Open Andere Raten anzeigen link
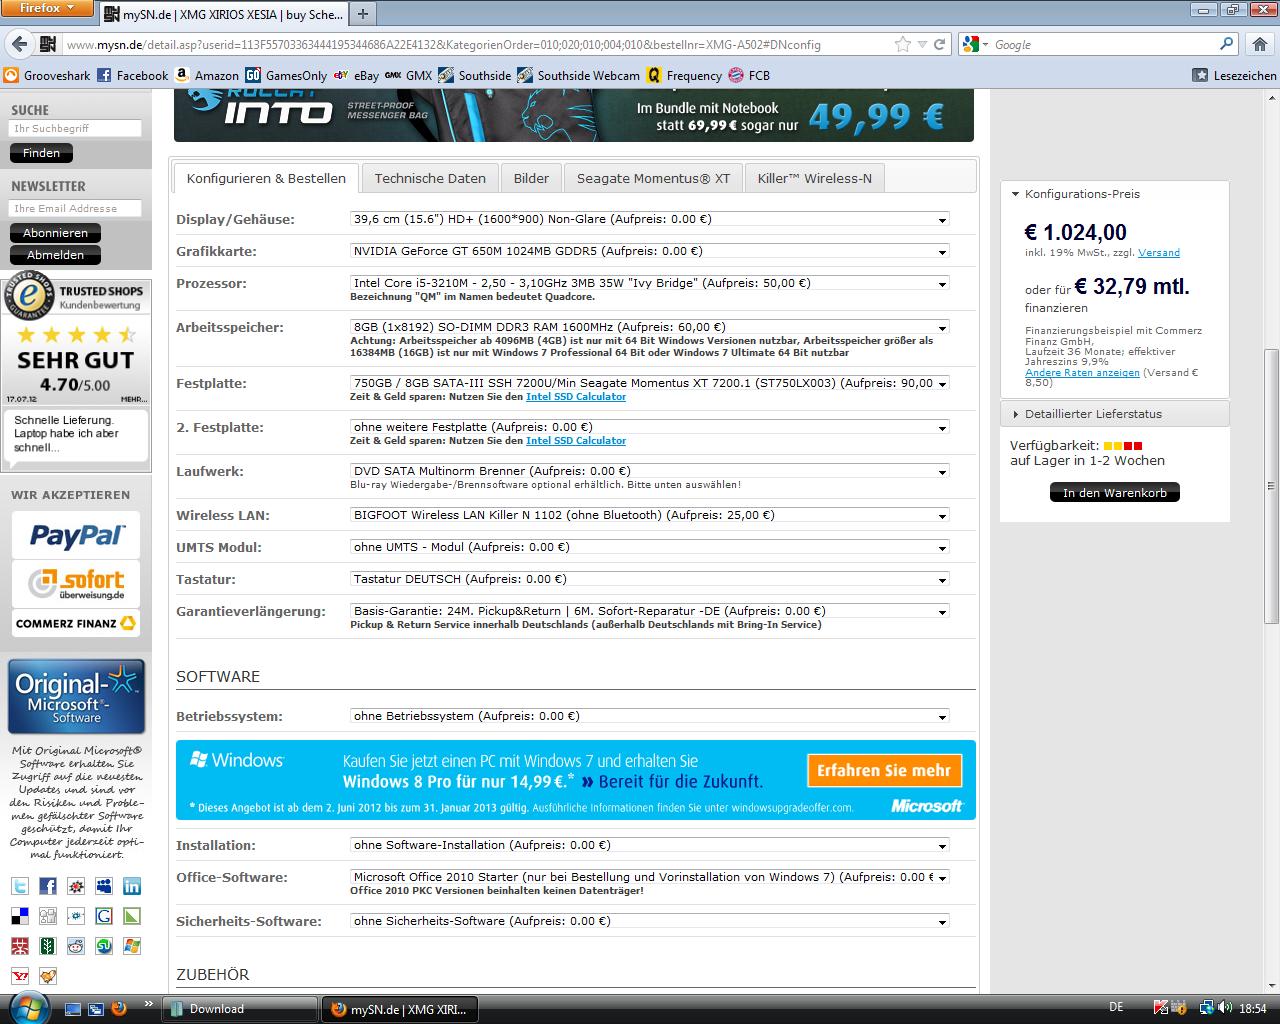The width and height of the screenshot is (1280, 1024). pos(1082,373)
